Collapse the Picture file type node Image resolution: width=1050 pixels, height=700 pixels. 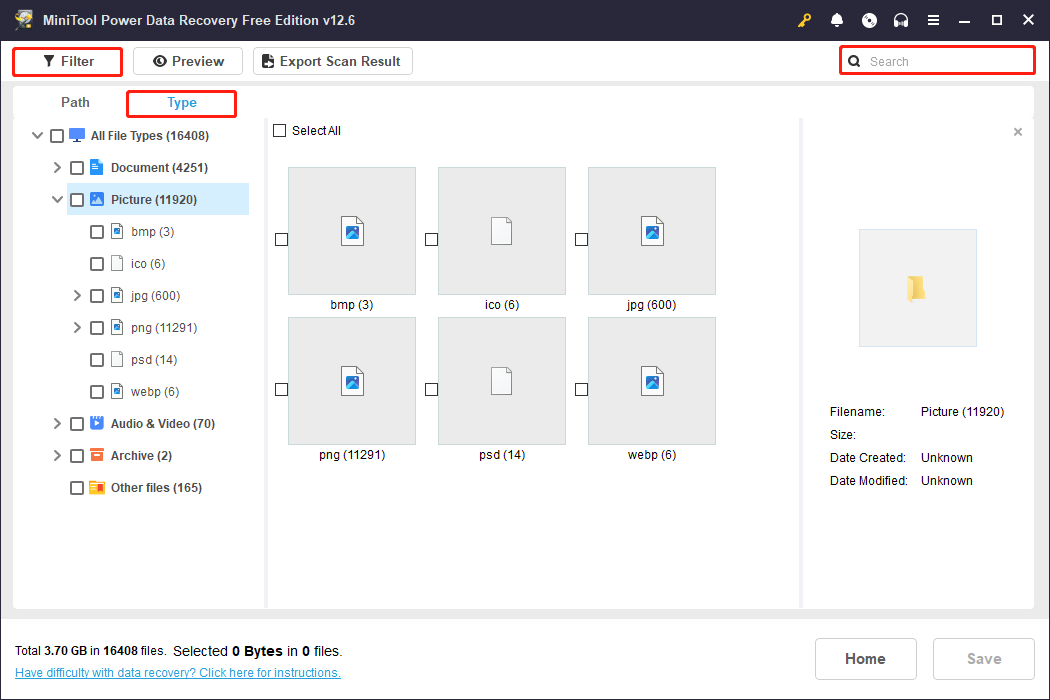(57, 199)
